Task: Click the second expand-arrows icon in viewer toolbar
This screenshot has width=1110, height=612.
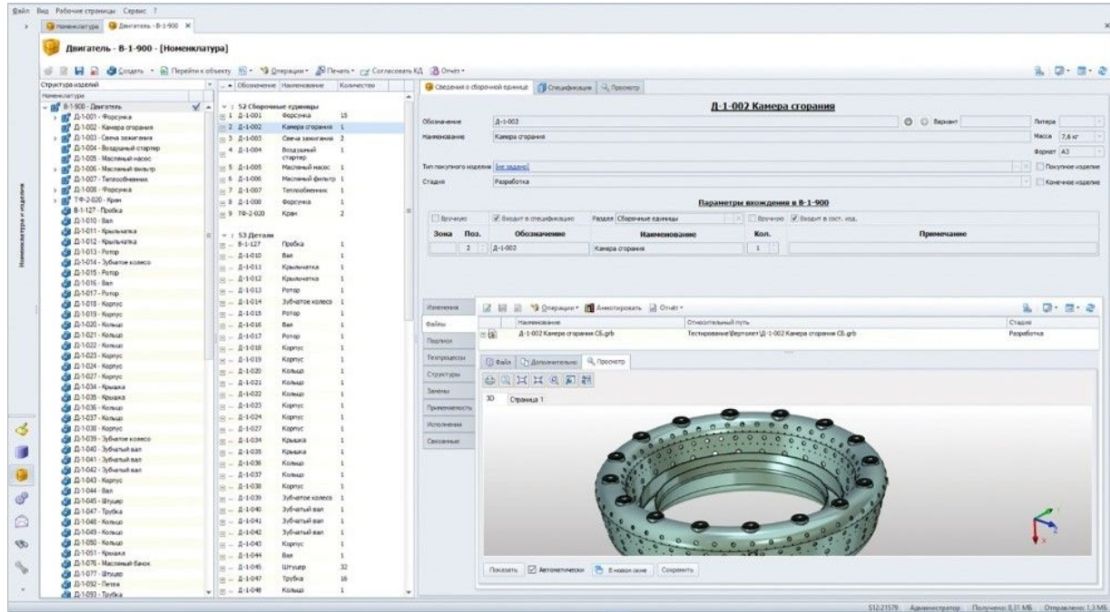Action: (x=537, y=381)
